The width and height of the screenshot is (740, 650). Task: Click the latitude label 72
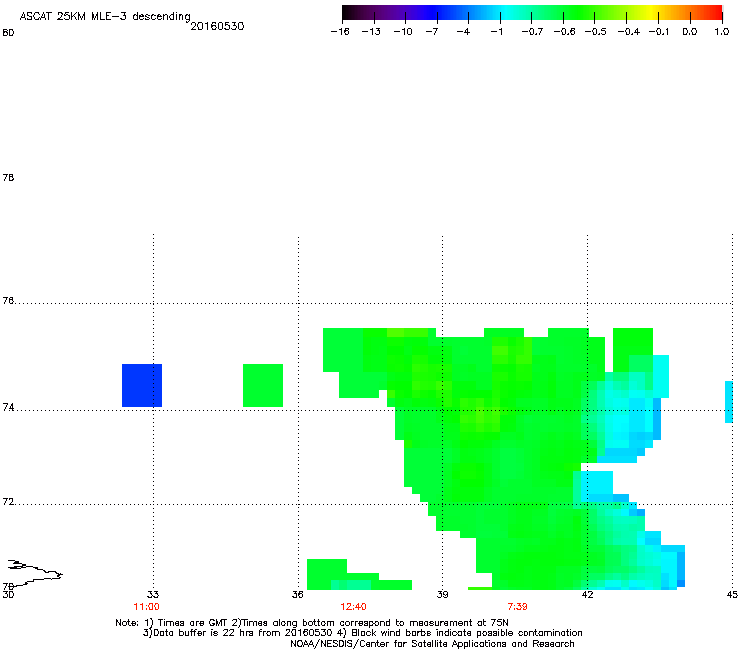(x=8, y=501)
